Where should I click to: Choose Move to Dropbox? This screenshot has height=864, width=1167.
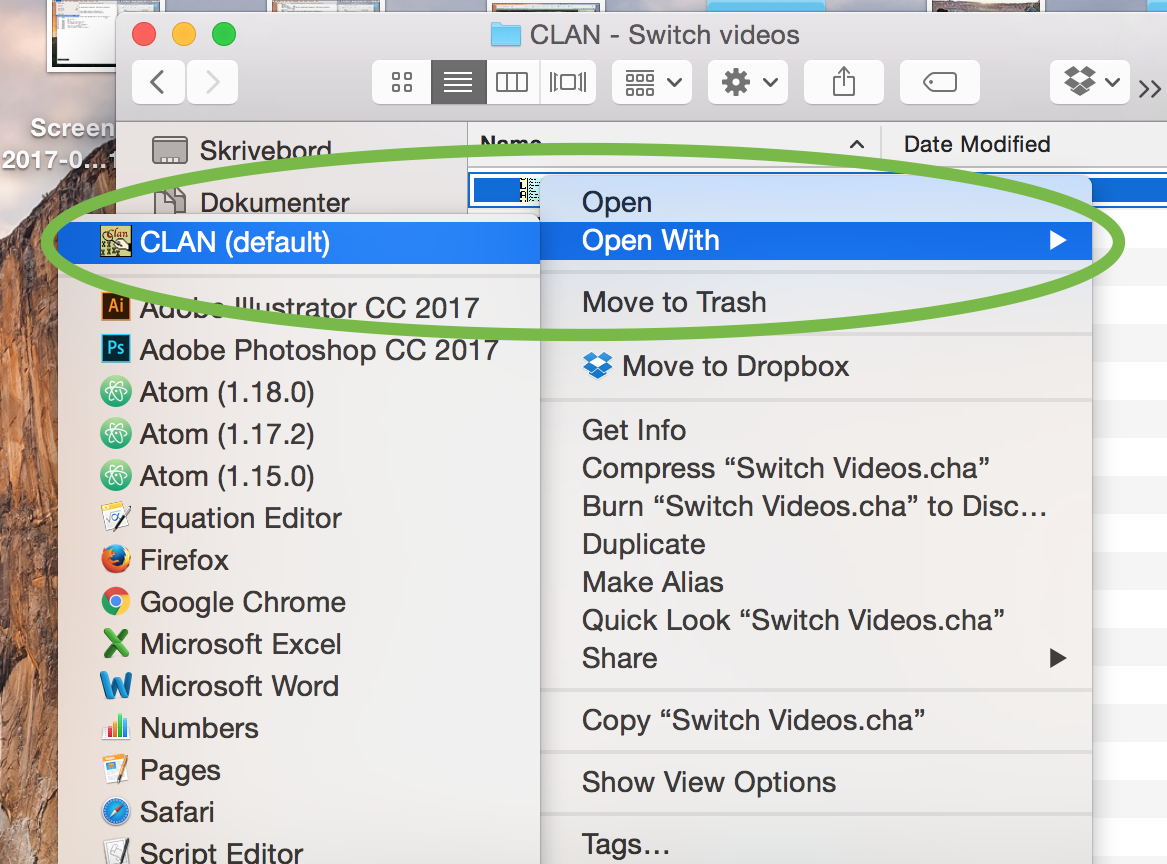click(x=816, y=366)
